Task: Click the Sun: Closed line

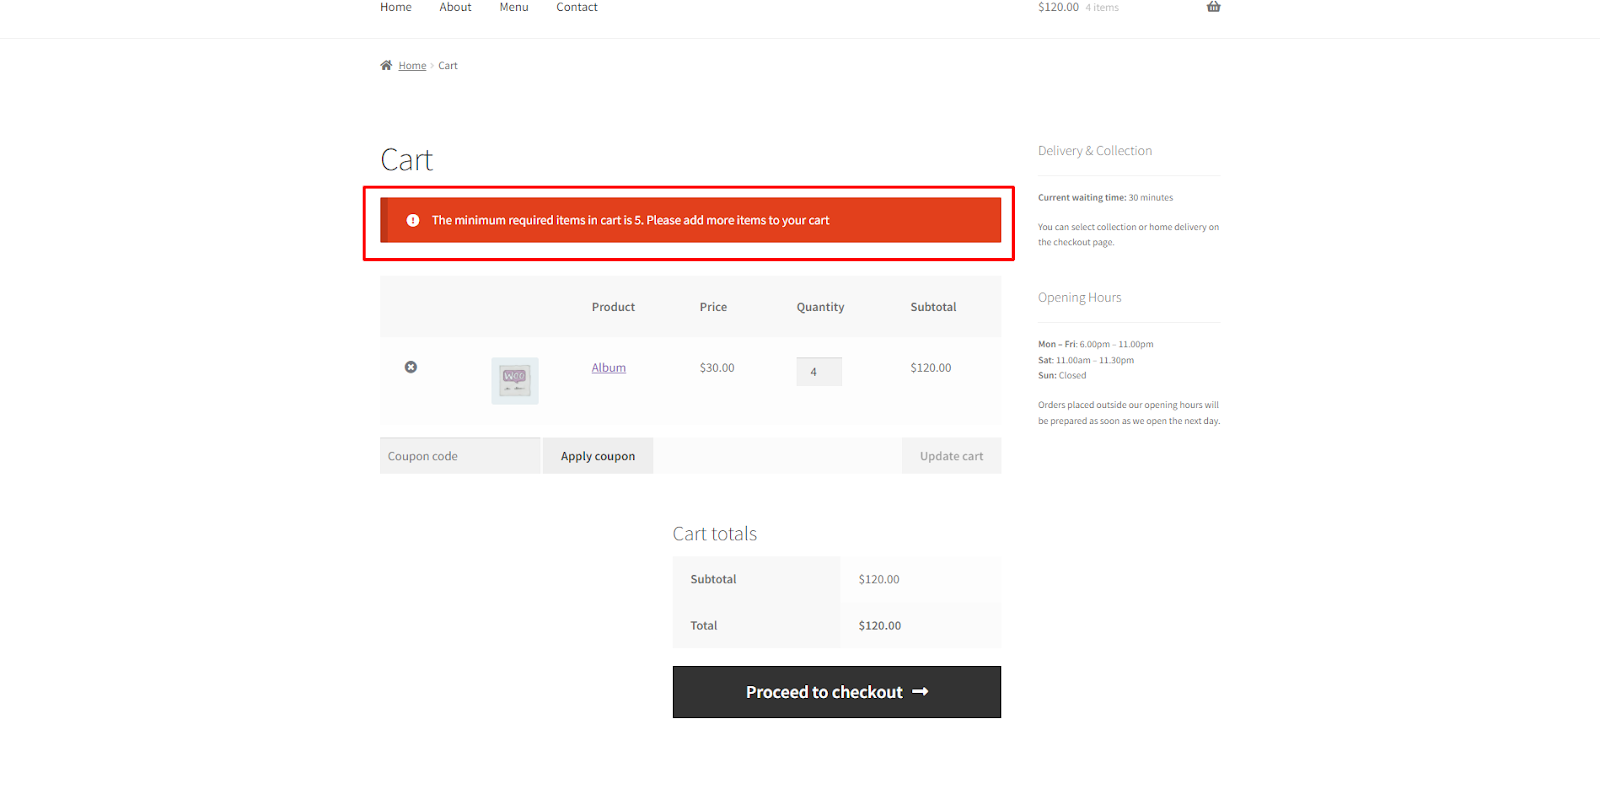Action: tap(1062, 376)
